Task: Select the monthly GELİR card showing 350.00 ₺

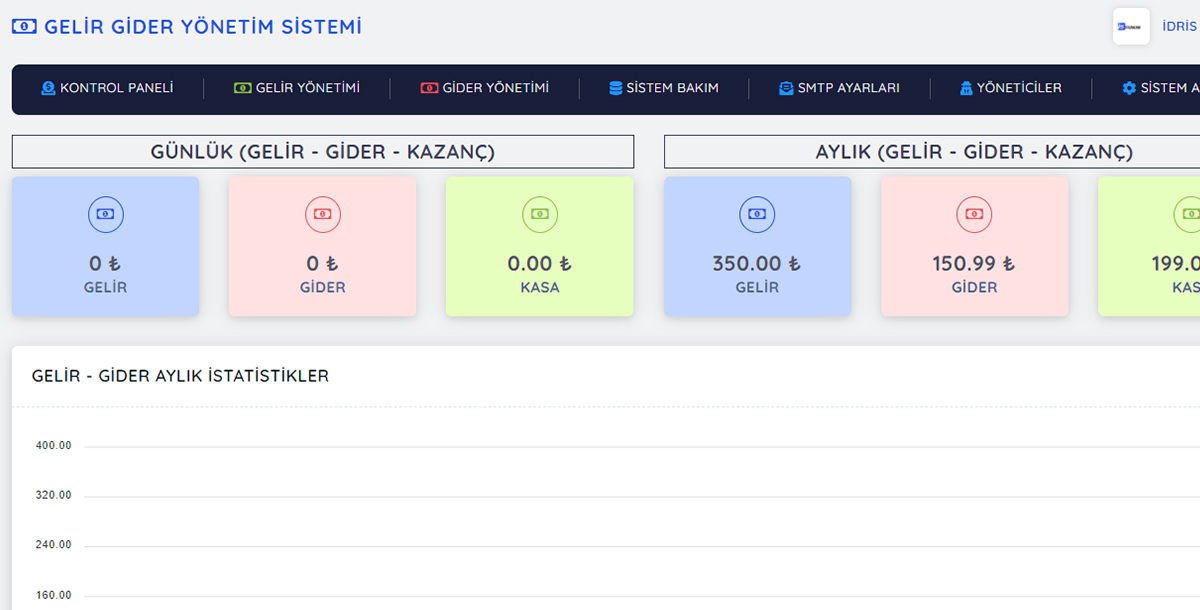Action: coord(757,246)
